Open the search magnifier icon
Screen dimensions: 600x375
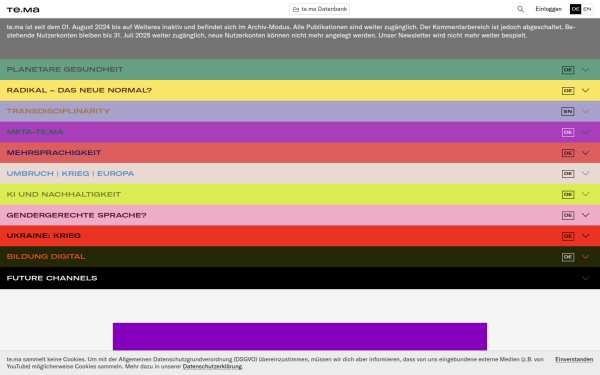[520, 9]
